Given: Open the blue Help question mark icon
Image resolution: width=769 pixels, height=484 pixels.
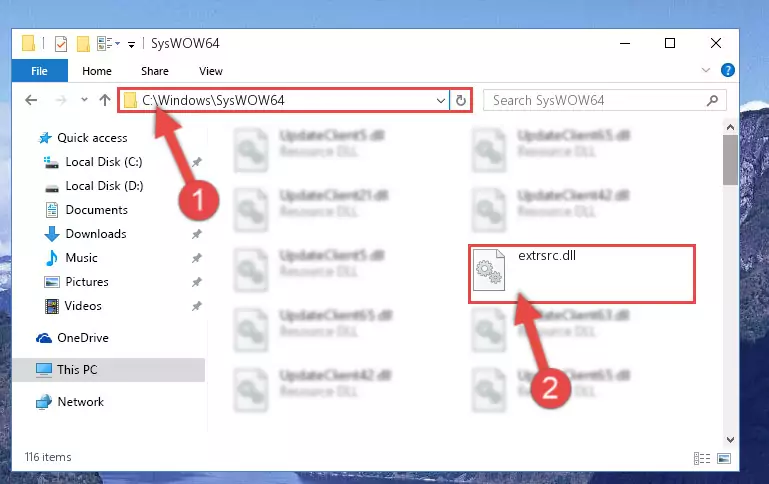Looking at the screenshot, I should 727,70.
